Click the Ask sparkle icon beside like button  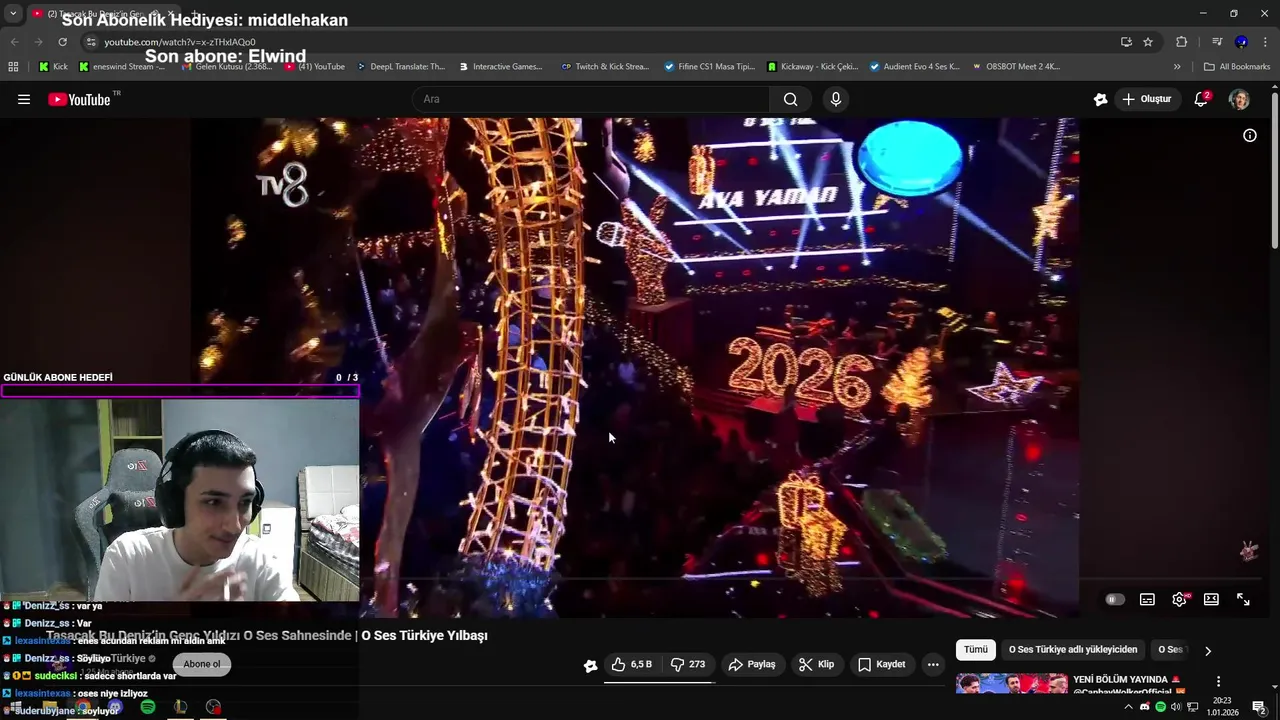click(590, 665)
